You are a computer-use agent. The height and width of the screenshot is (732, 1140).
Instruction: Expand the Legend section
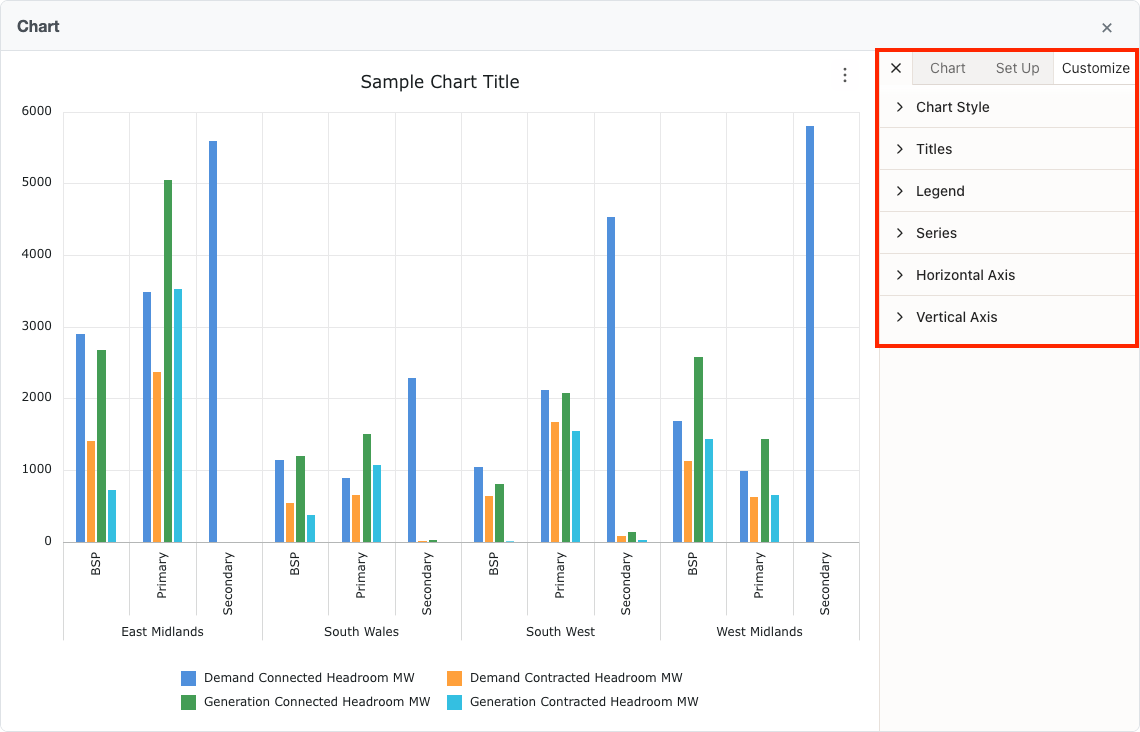[x=941, y=191]
